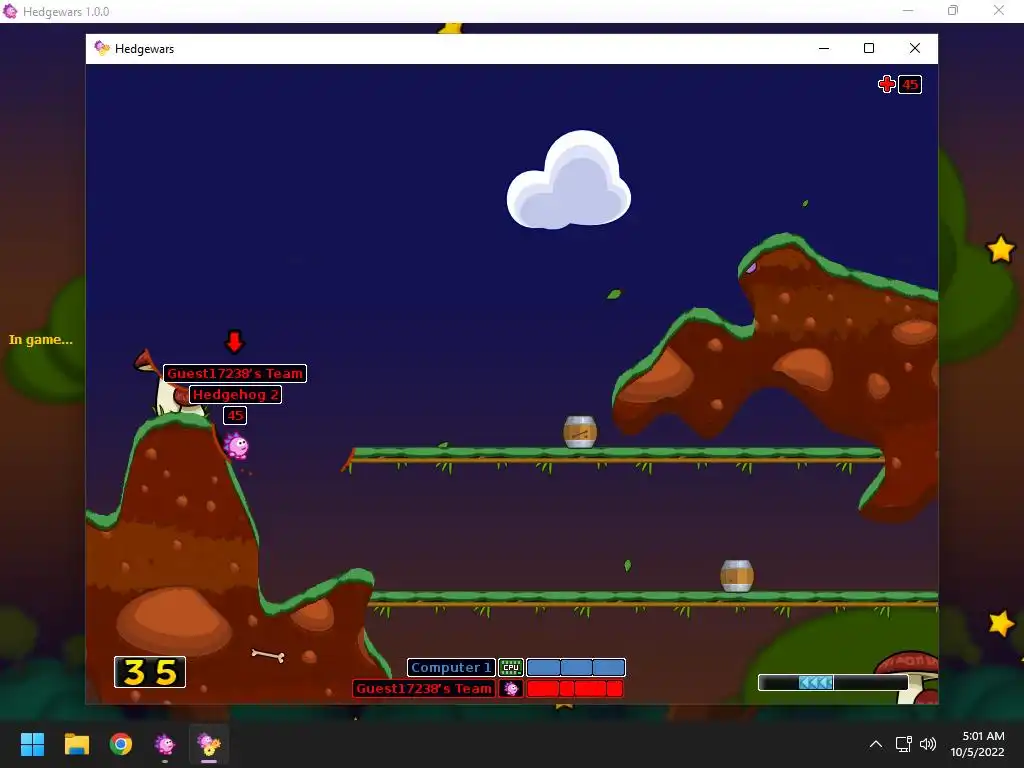Open File Explorer from the taskbar

[x=76, y=744]
